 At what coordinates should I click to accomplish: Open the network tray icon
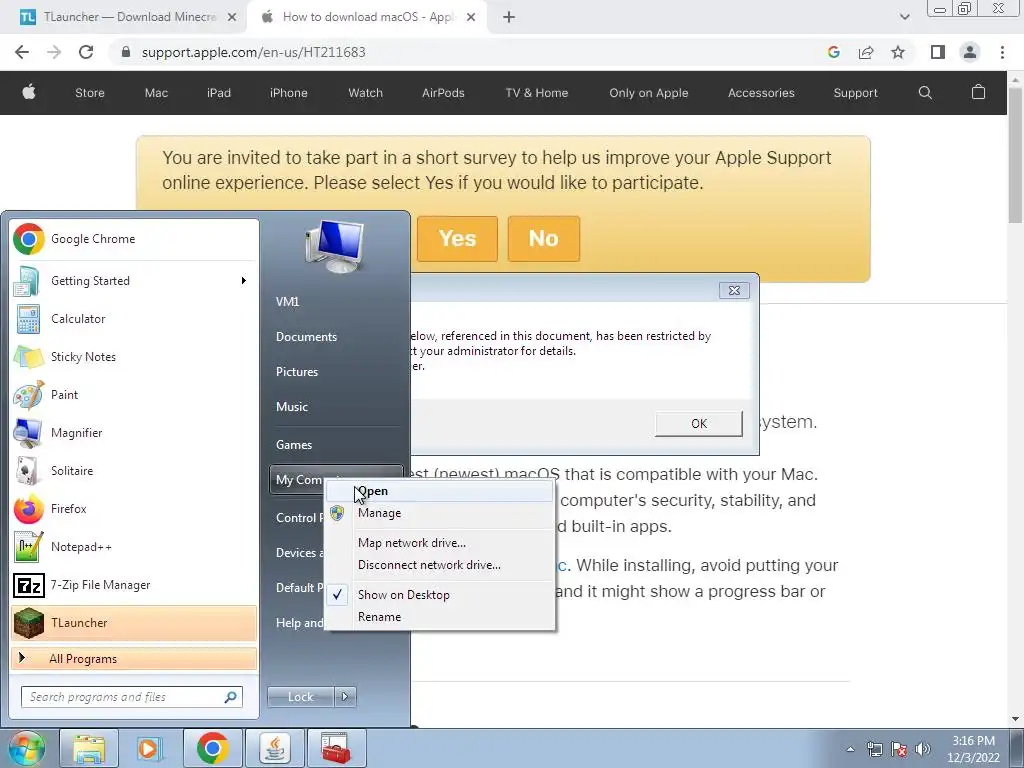(x=874, y=749)
